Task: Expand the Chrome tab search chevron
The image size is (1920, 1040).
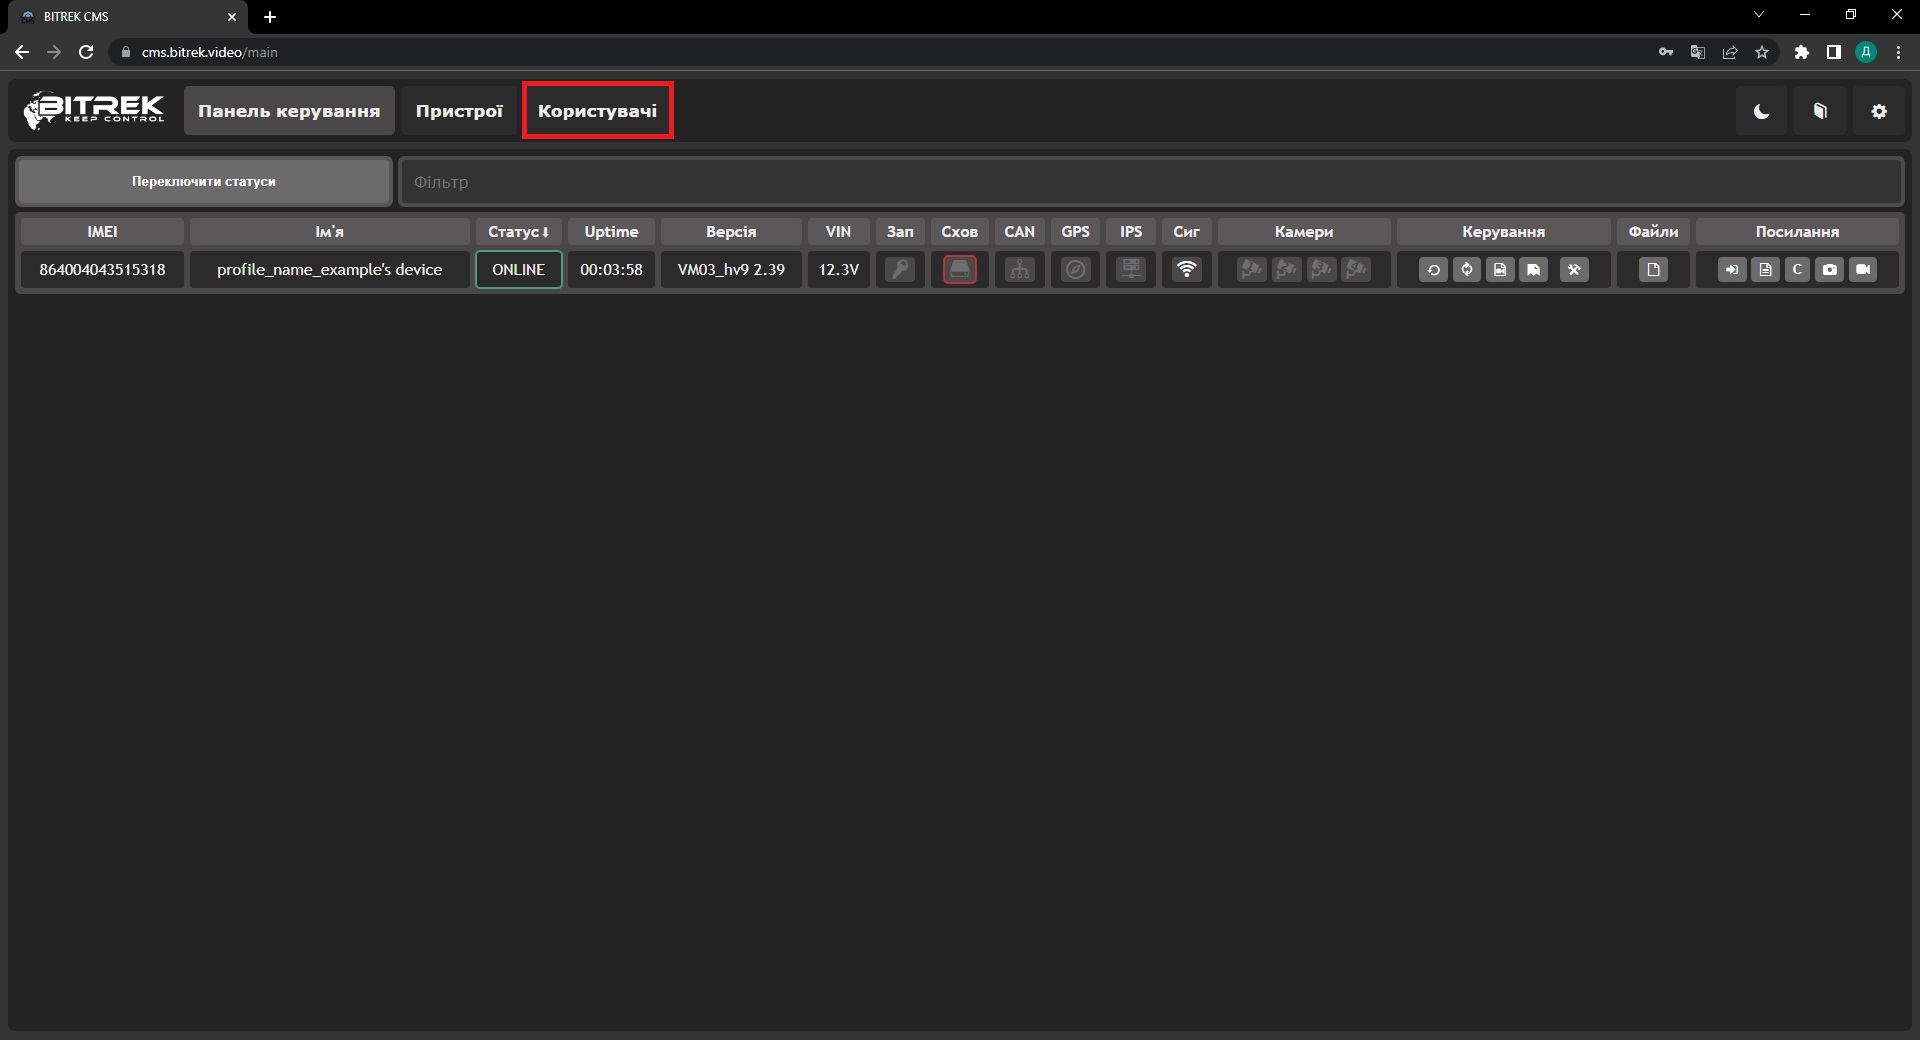Action: [x=1759, y=15]
